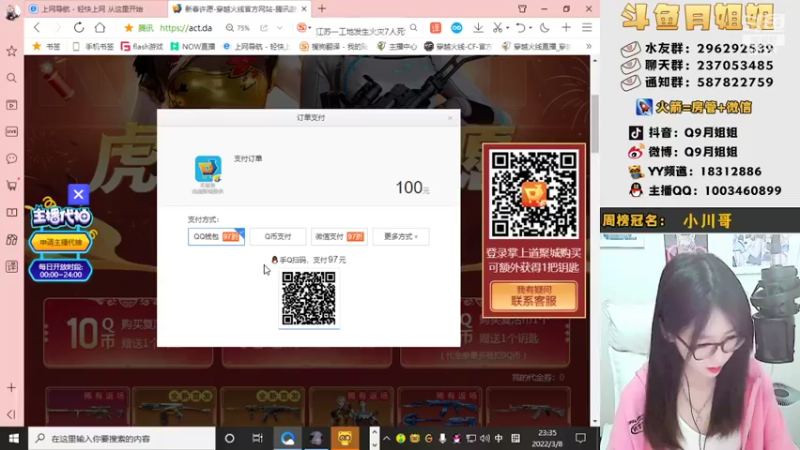Open the 主播中心 bookmark
Screen dimensions: 800x450
[x=396, y=46]
